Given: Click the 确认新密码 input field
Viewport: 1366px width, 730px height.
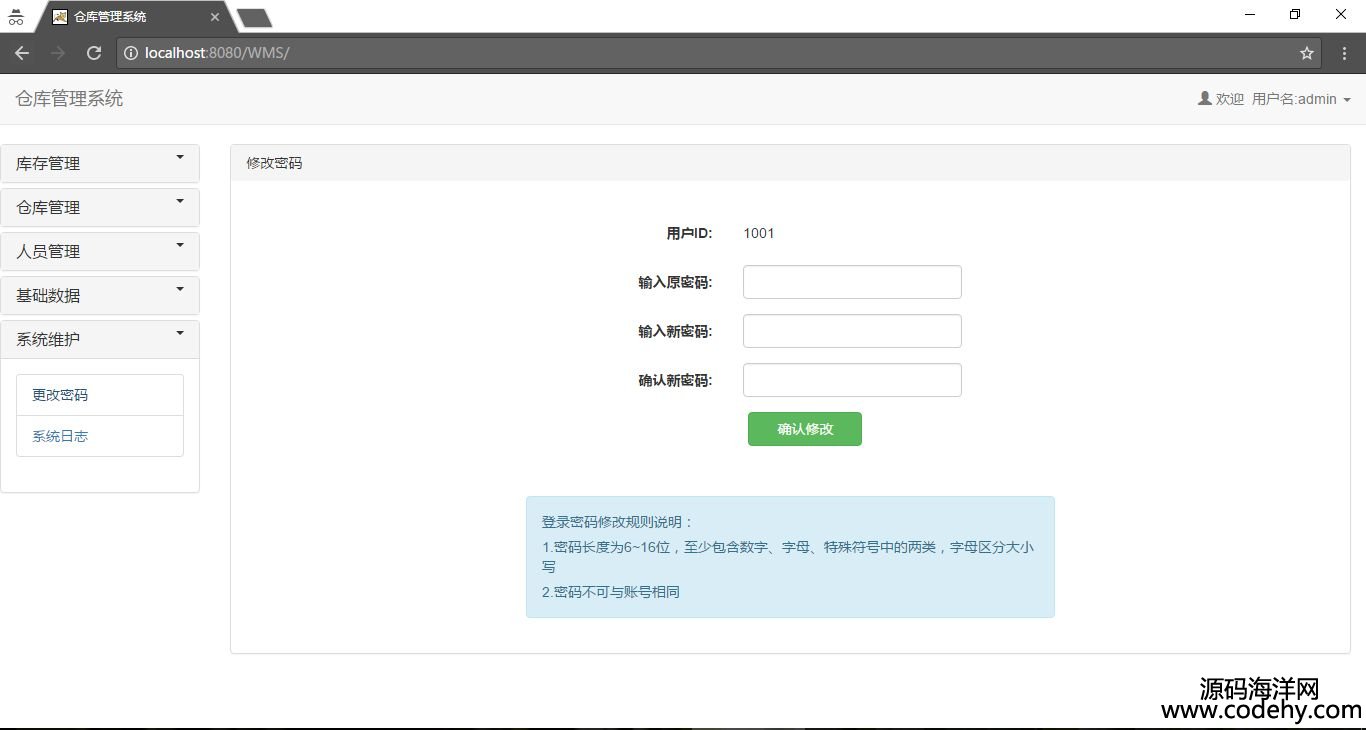Looking at the screenshot, I should [852, 380].
